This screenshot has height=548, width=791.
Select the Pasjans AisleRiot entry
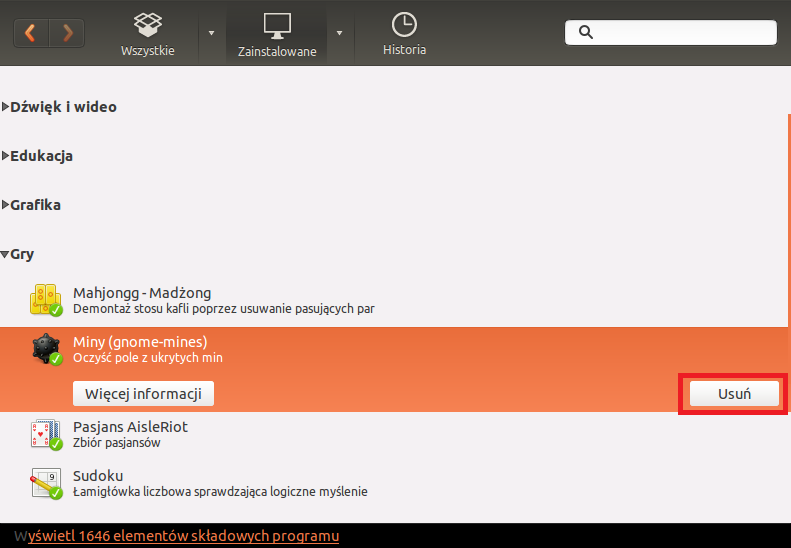click(393, 434)
